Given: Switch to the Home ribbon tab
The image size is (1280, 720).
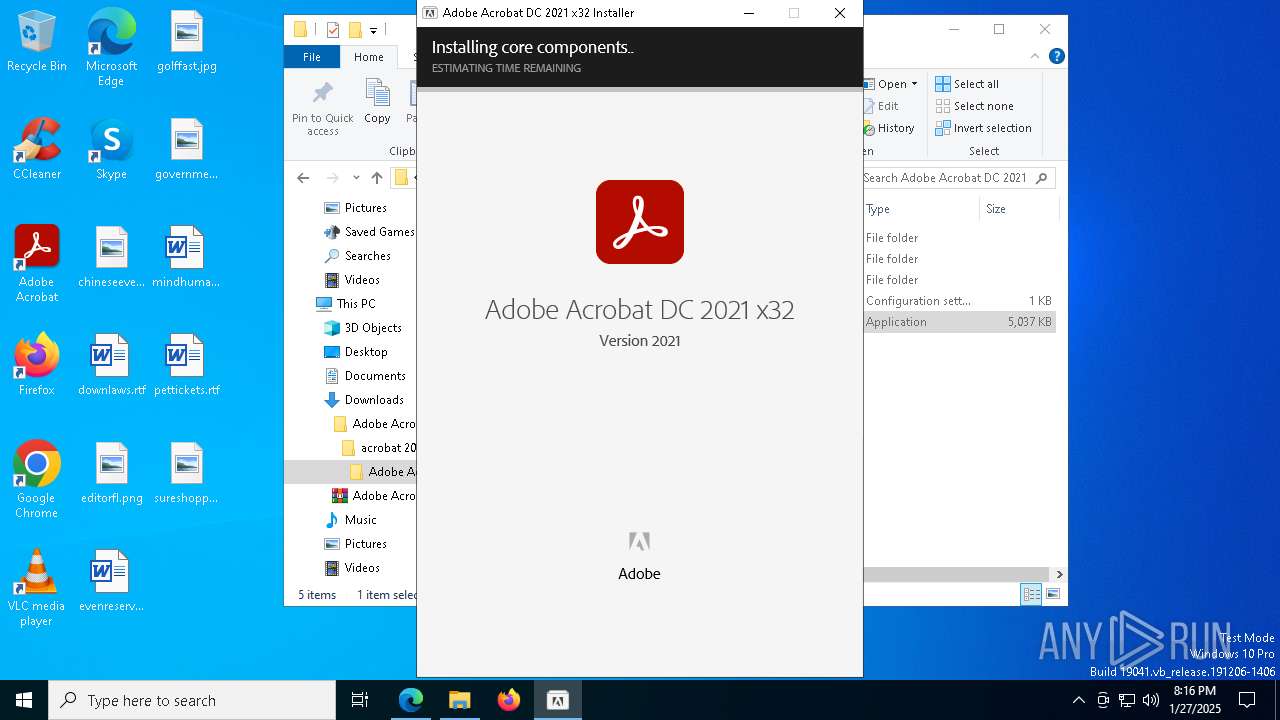Looking at the screenshot, I should click(368, 57).
